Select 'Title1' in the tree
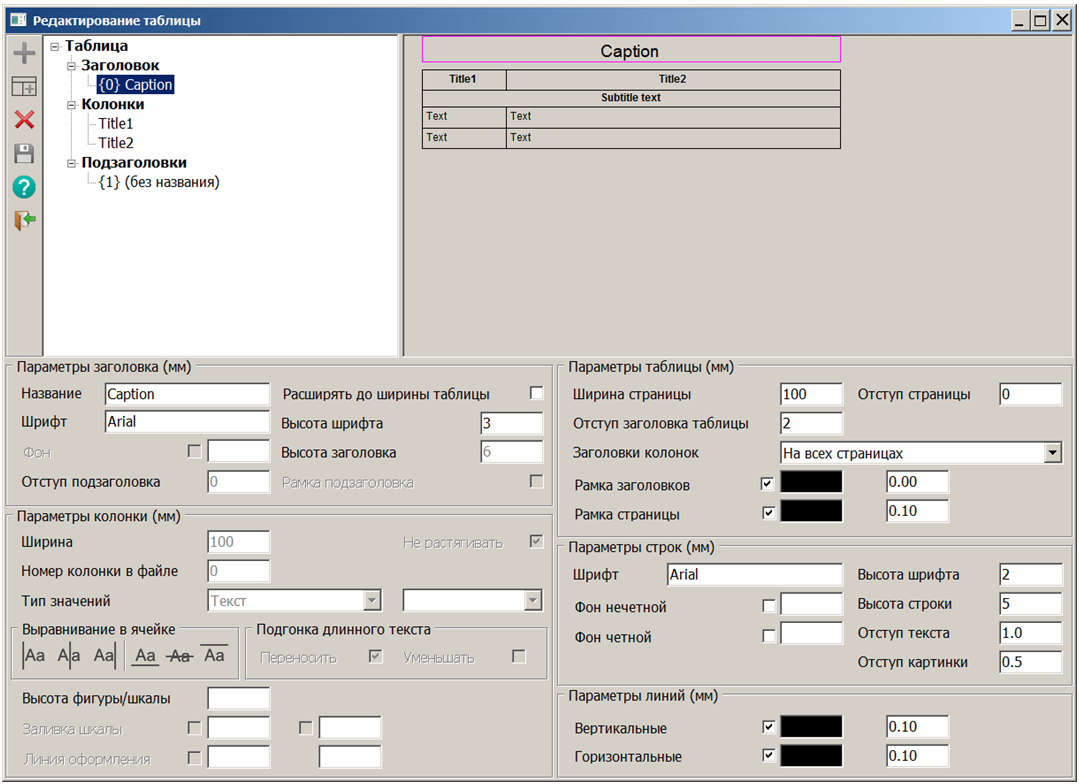Image resolution: width=1079 pixels, height=784 pixels. tap(115, 124)
